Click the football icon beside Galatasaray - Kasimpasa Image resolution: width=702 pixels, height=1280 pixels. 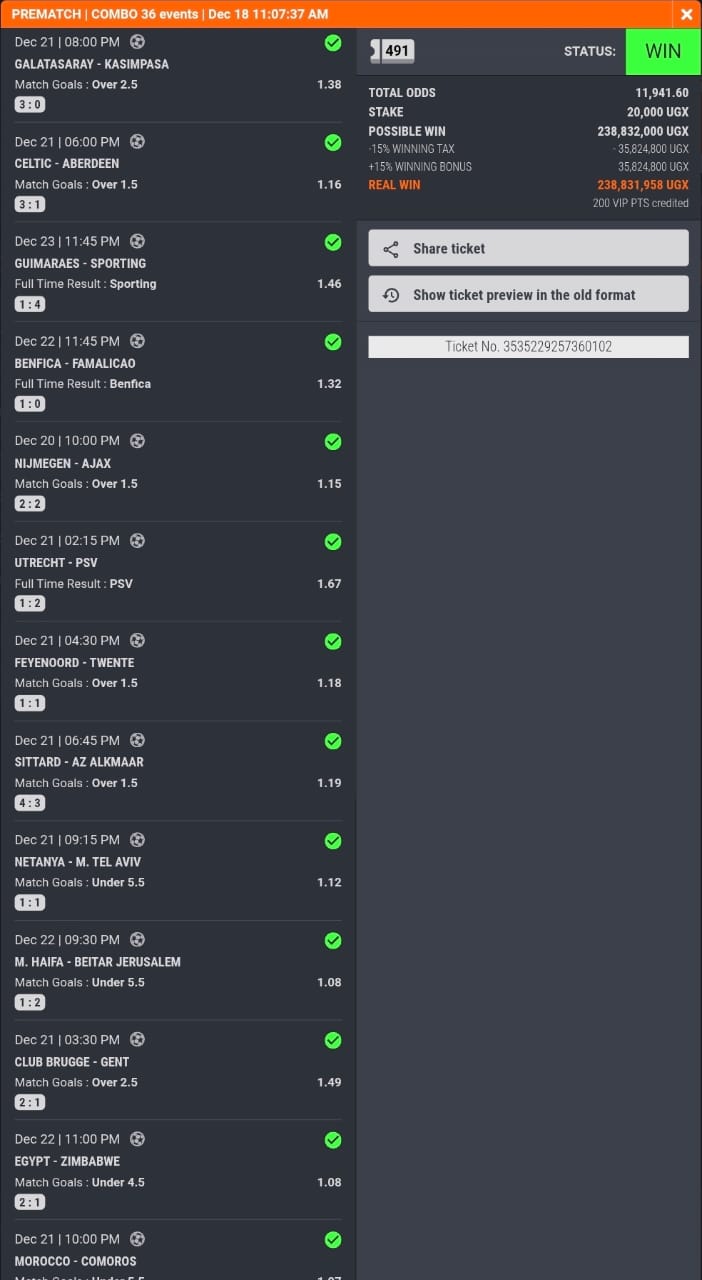click(x=137, y=42)
